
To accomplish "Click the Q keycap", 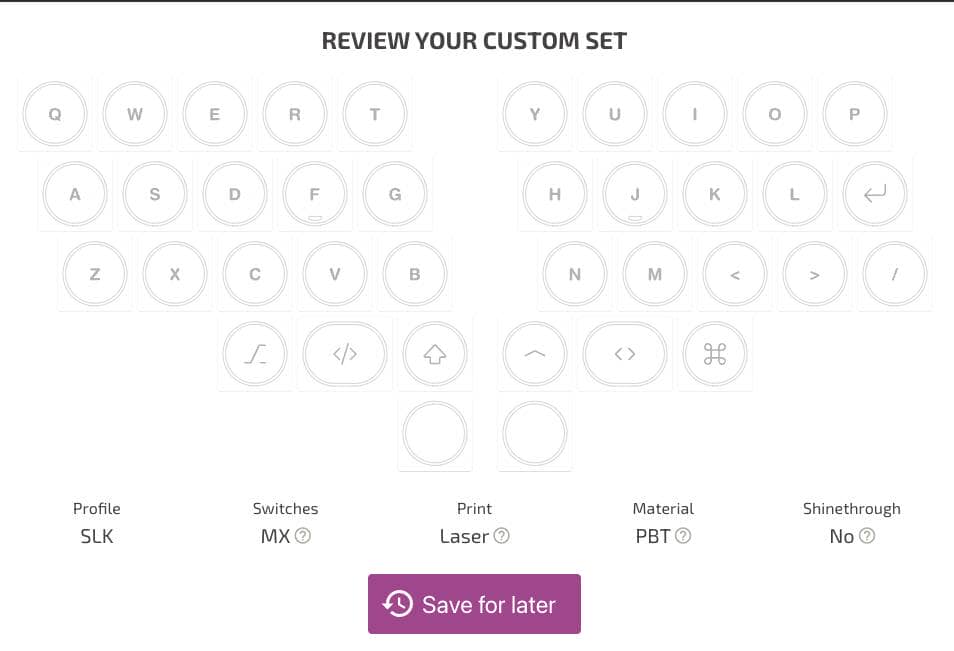I will point(55,114).
